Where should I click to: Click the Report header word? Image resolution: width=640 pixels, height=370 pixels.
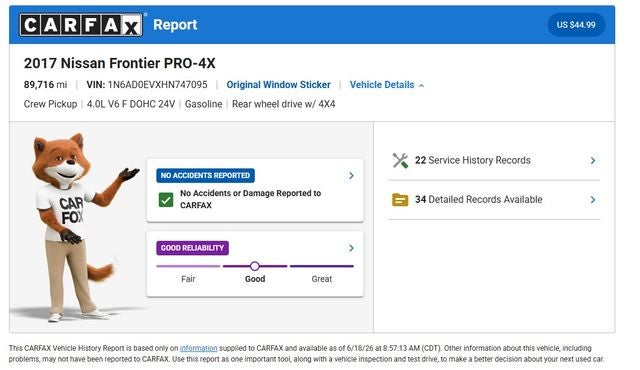tap(176, 25)
